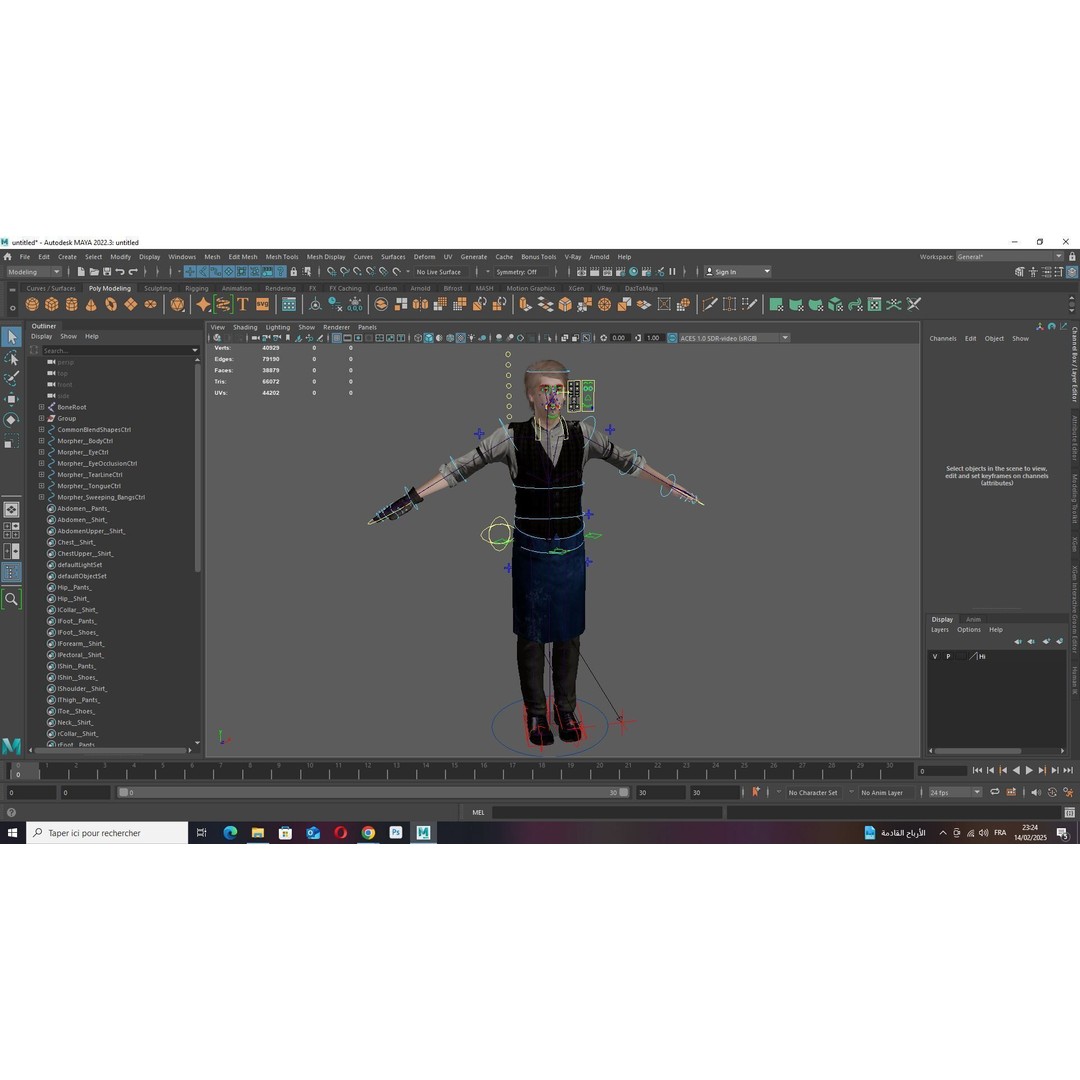Choose the Rotate tool in toolbox
This screenshot has width=1080, height=1080.
click(x=12, y=419)
